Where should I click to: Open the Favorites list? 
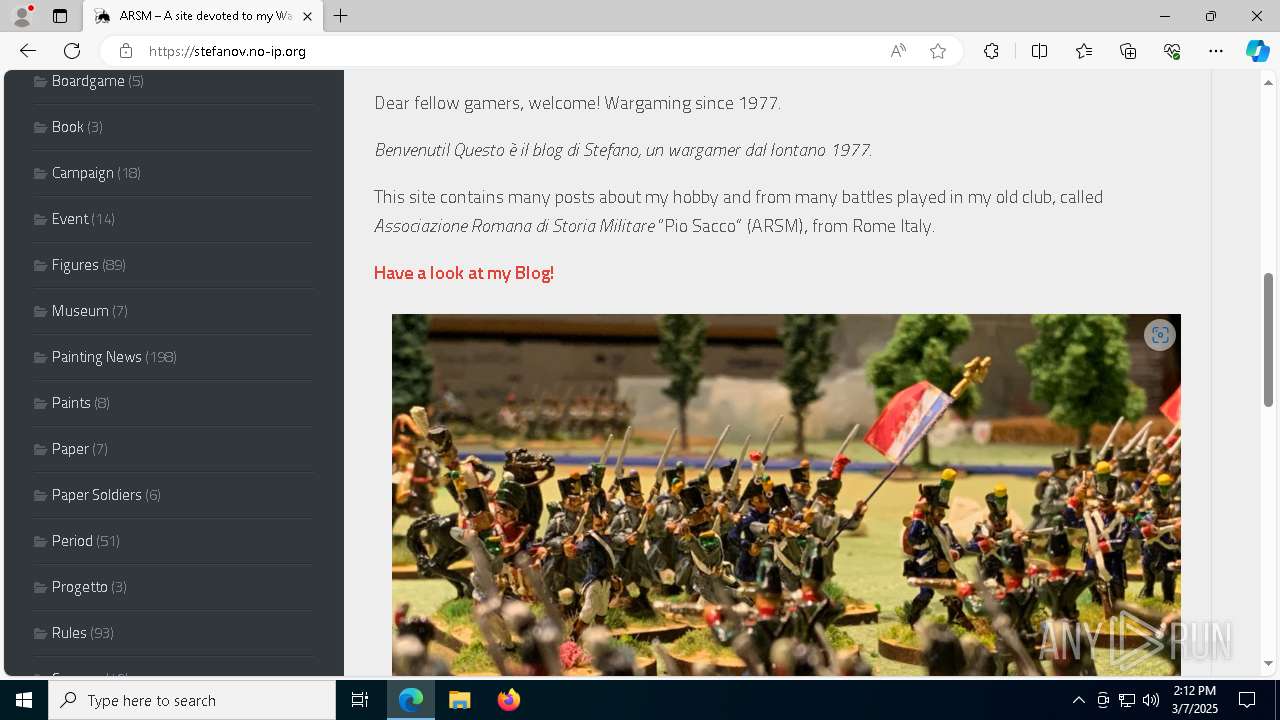(x=1084, y=51)
